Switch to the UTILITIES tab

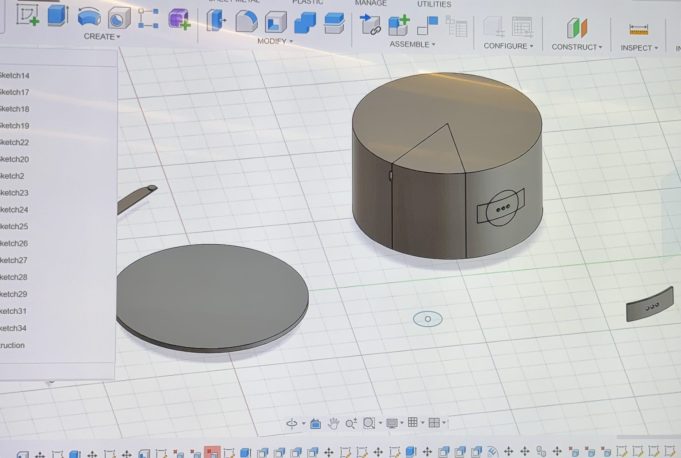tap(433, 4)
